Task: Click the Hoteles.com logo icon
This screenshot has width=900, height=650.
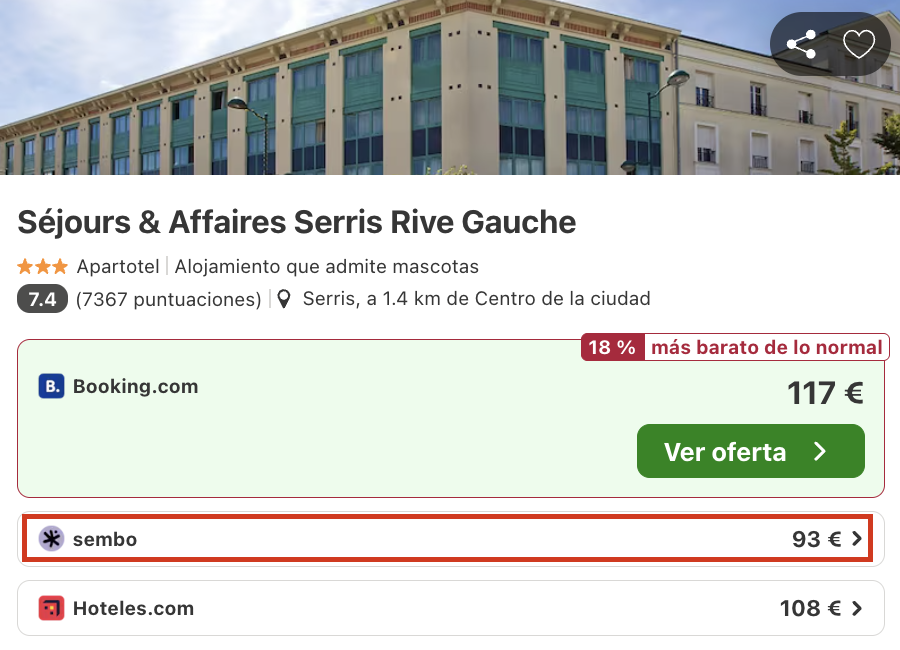Action: [x=51, y=608]
